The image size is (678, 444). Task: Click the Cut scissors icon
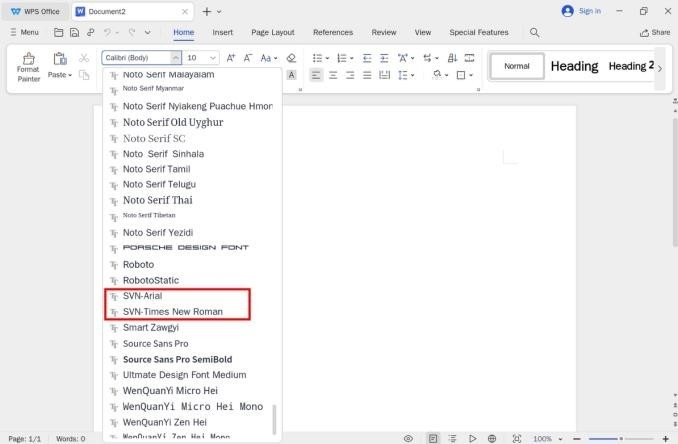[84, 57]
